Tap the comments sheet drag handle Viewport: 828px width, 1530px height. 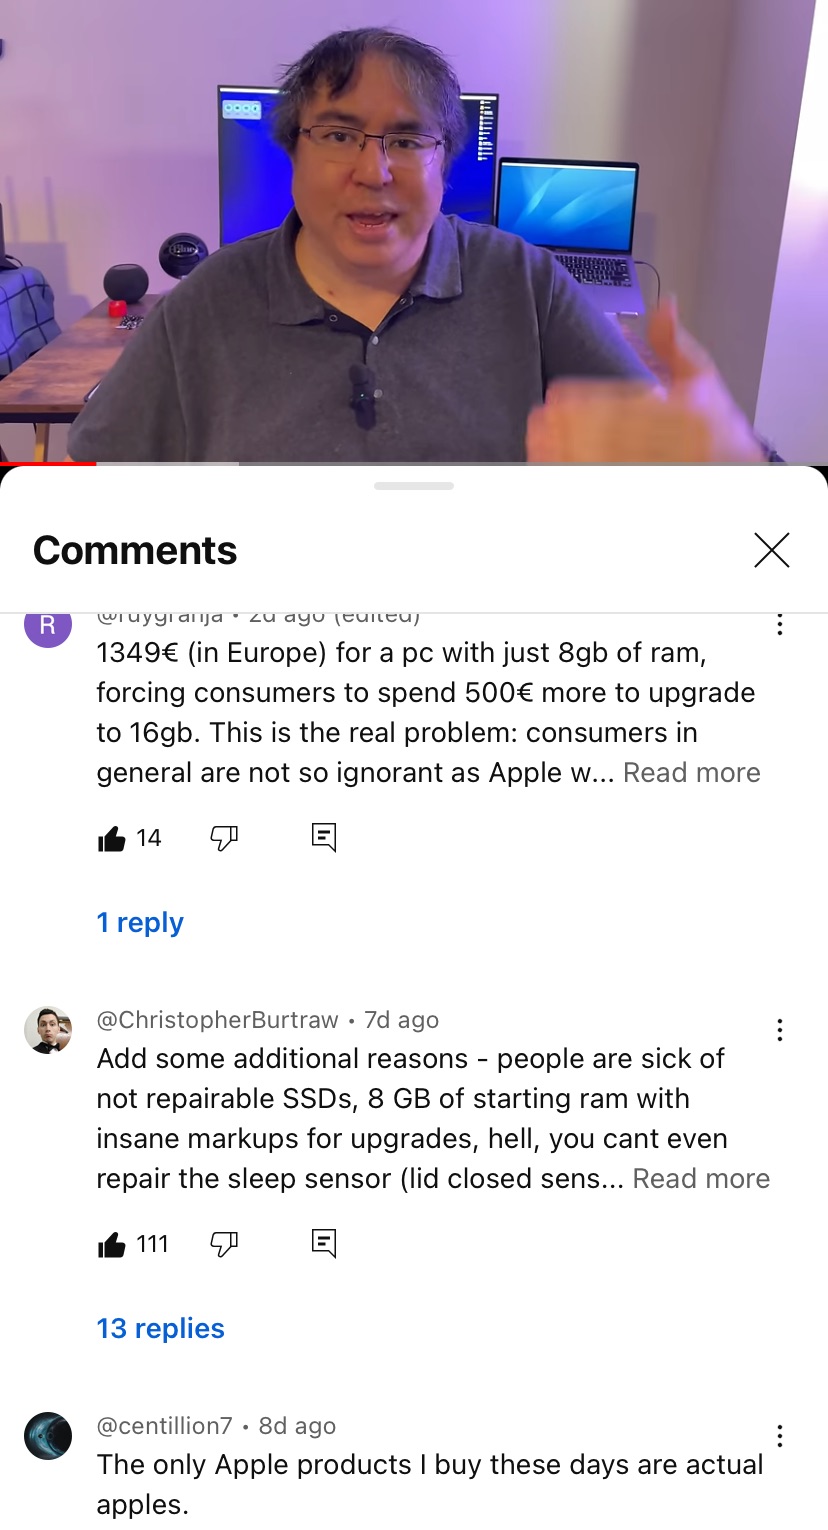(414, 486)
